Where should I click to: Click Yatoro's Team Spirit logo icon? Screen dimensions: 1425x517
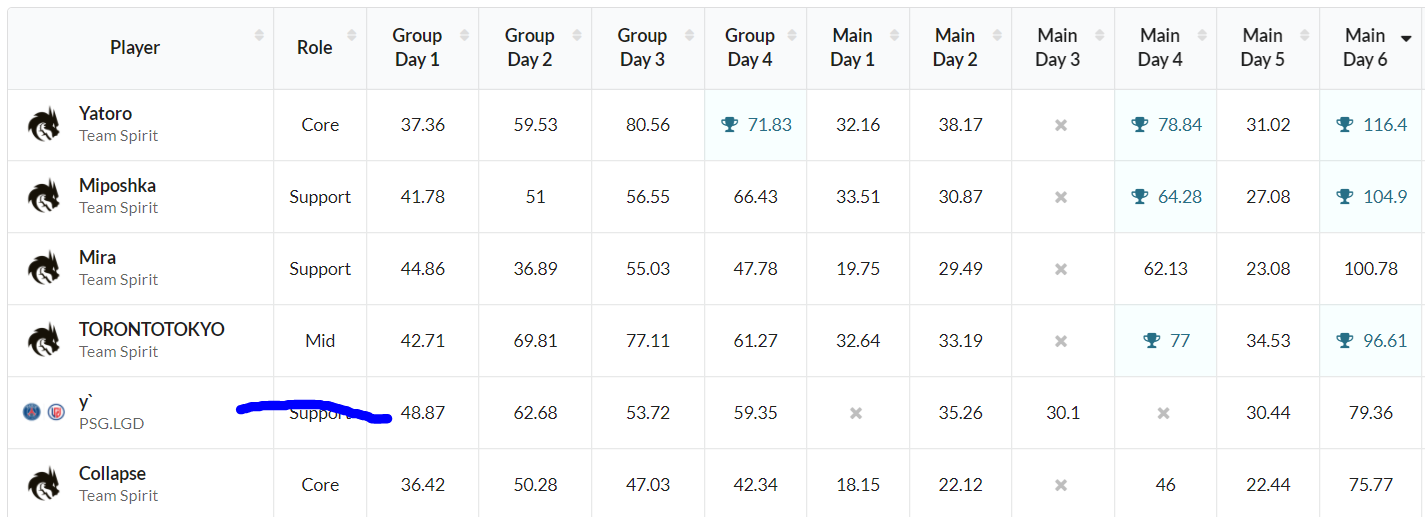point(44,125)
